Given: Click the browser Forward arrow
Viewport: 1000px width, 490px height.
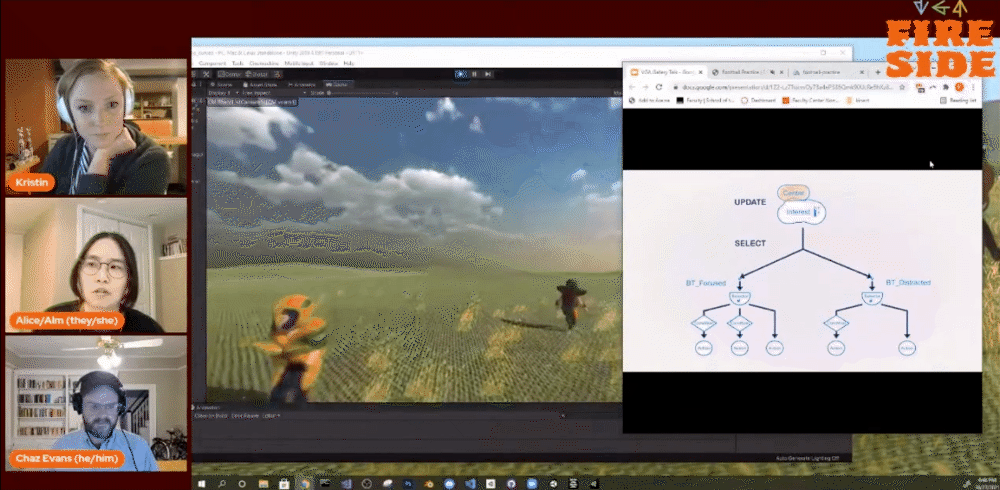Looking at the screenshot, I should pyautogui.click(x=645, y=87).
